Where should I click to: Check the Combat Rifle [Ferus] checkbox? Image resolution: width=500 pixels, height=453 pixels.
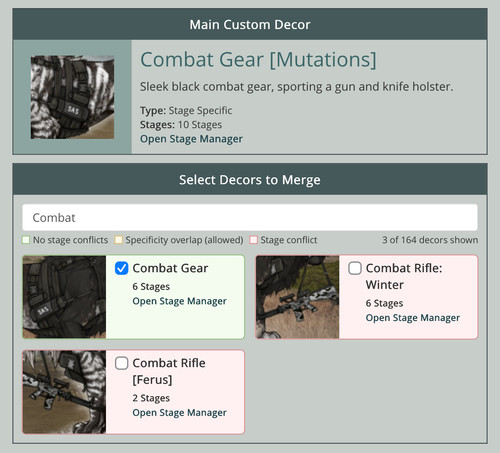click(121, 363)
